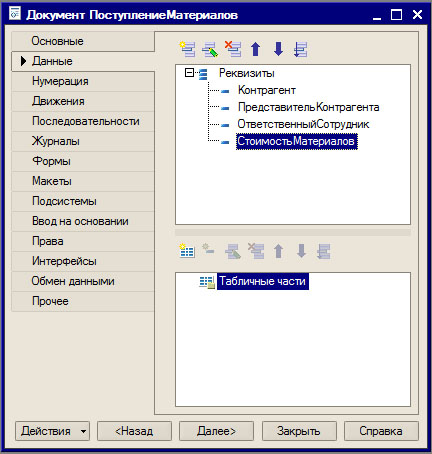Edit the tabular section with the greyed pencil icon

click(x=233, y=251)
